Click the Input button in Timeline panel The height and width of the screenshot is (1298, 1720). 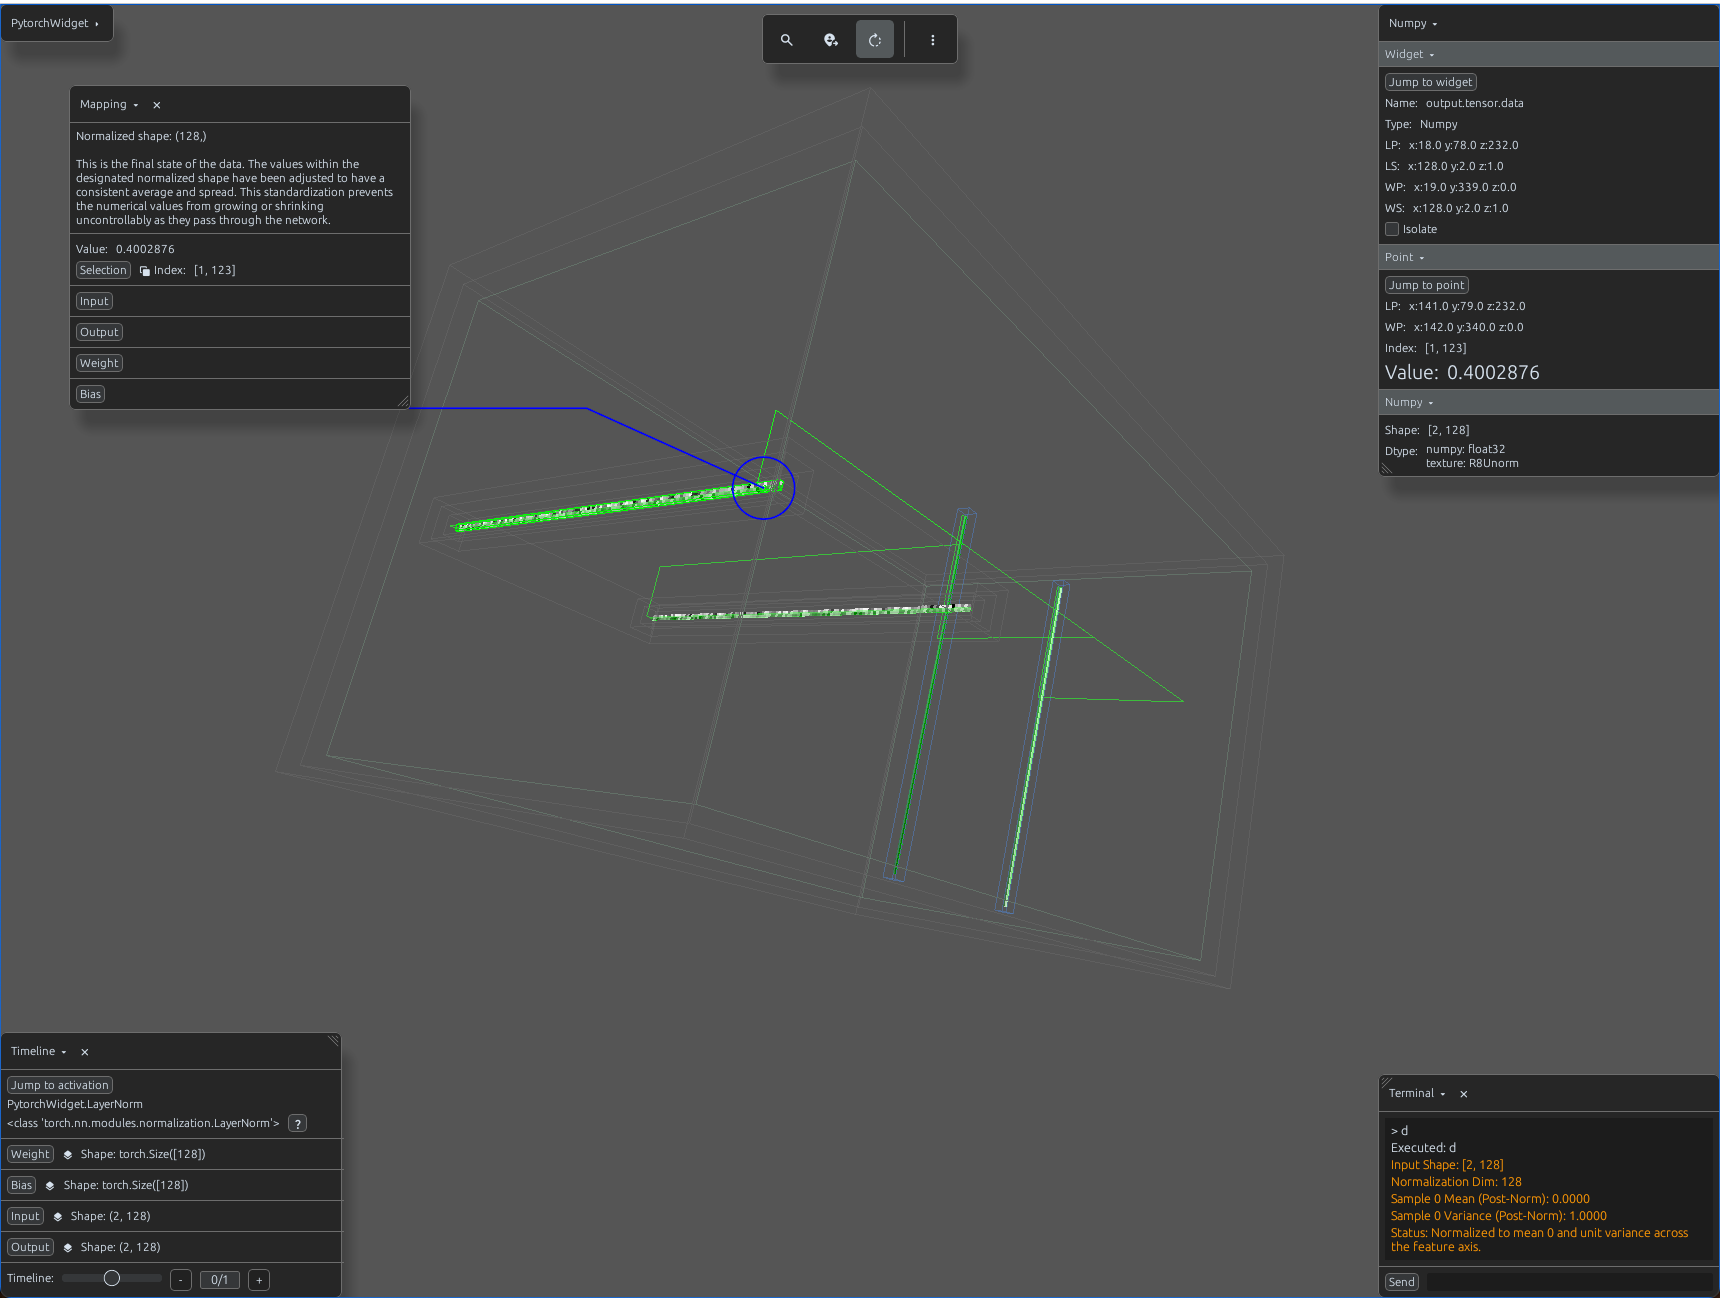coord(25,1216)
